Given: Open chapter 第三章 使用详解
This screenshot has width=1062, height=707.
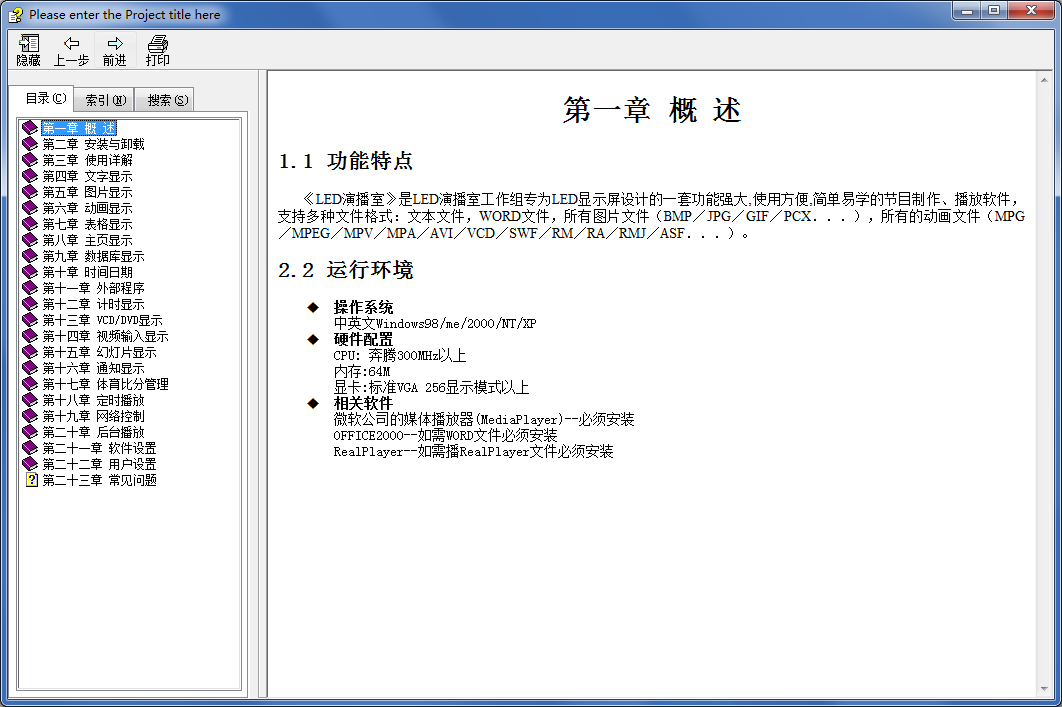Looking at the screenshot, I should (x=87, y=160).
